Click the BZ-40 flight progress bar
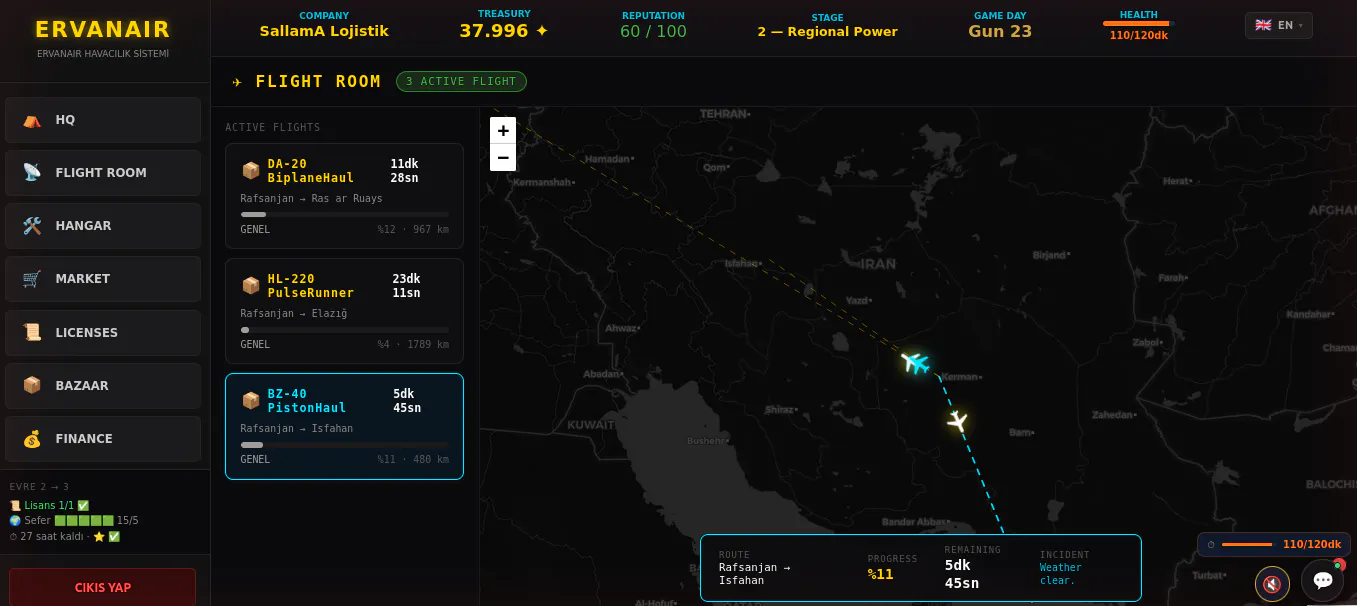This screenshot has height=606, width=1357. pyautogui.click(x=345, y=445)
